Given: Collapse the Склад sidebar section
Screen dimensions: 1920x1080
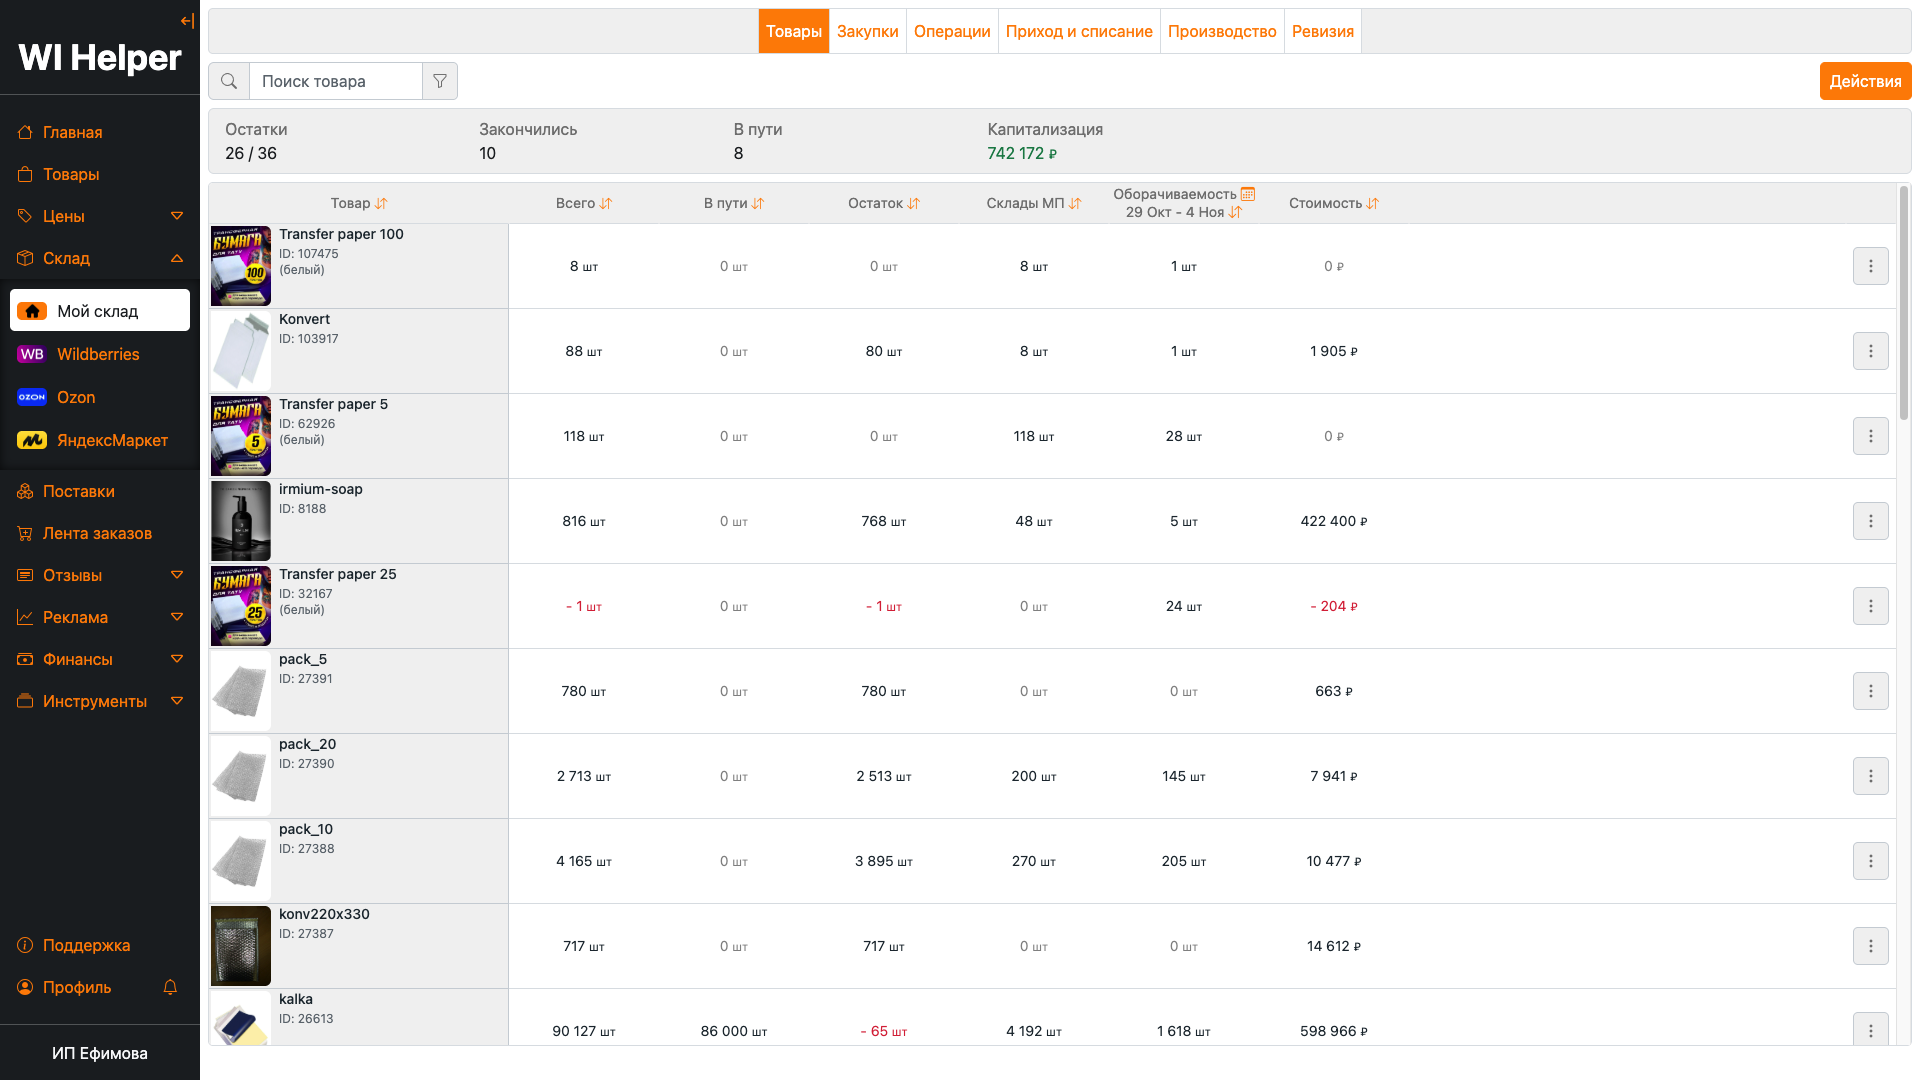Looking at the screenshot, I should 177,258.
